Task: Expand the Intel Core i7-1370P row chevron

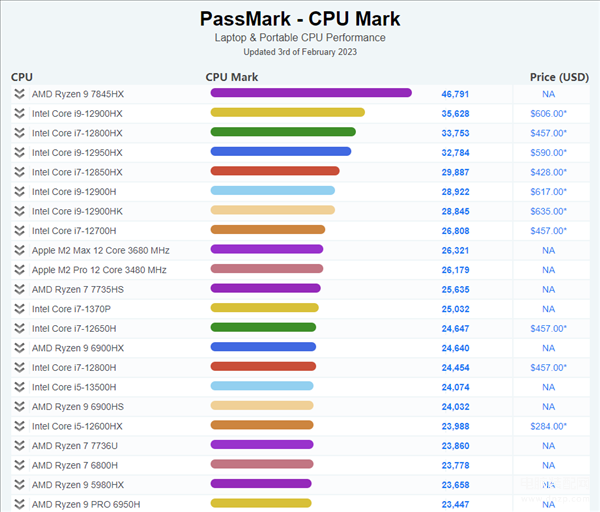Action: coord(19,308)
